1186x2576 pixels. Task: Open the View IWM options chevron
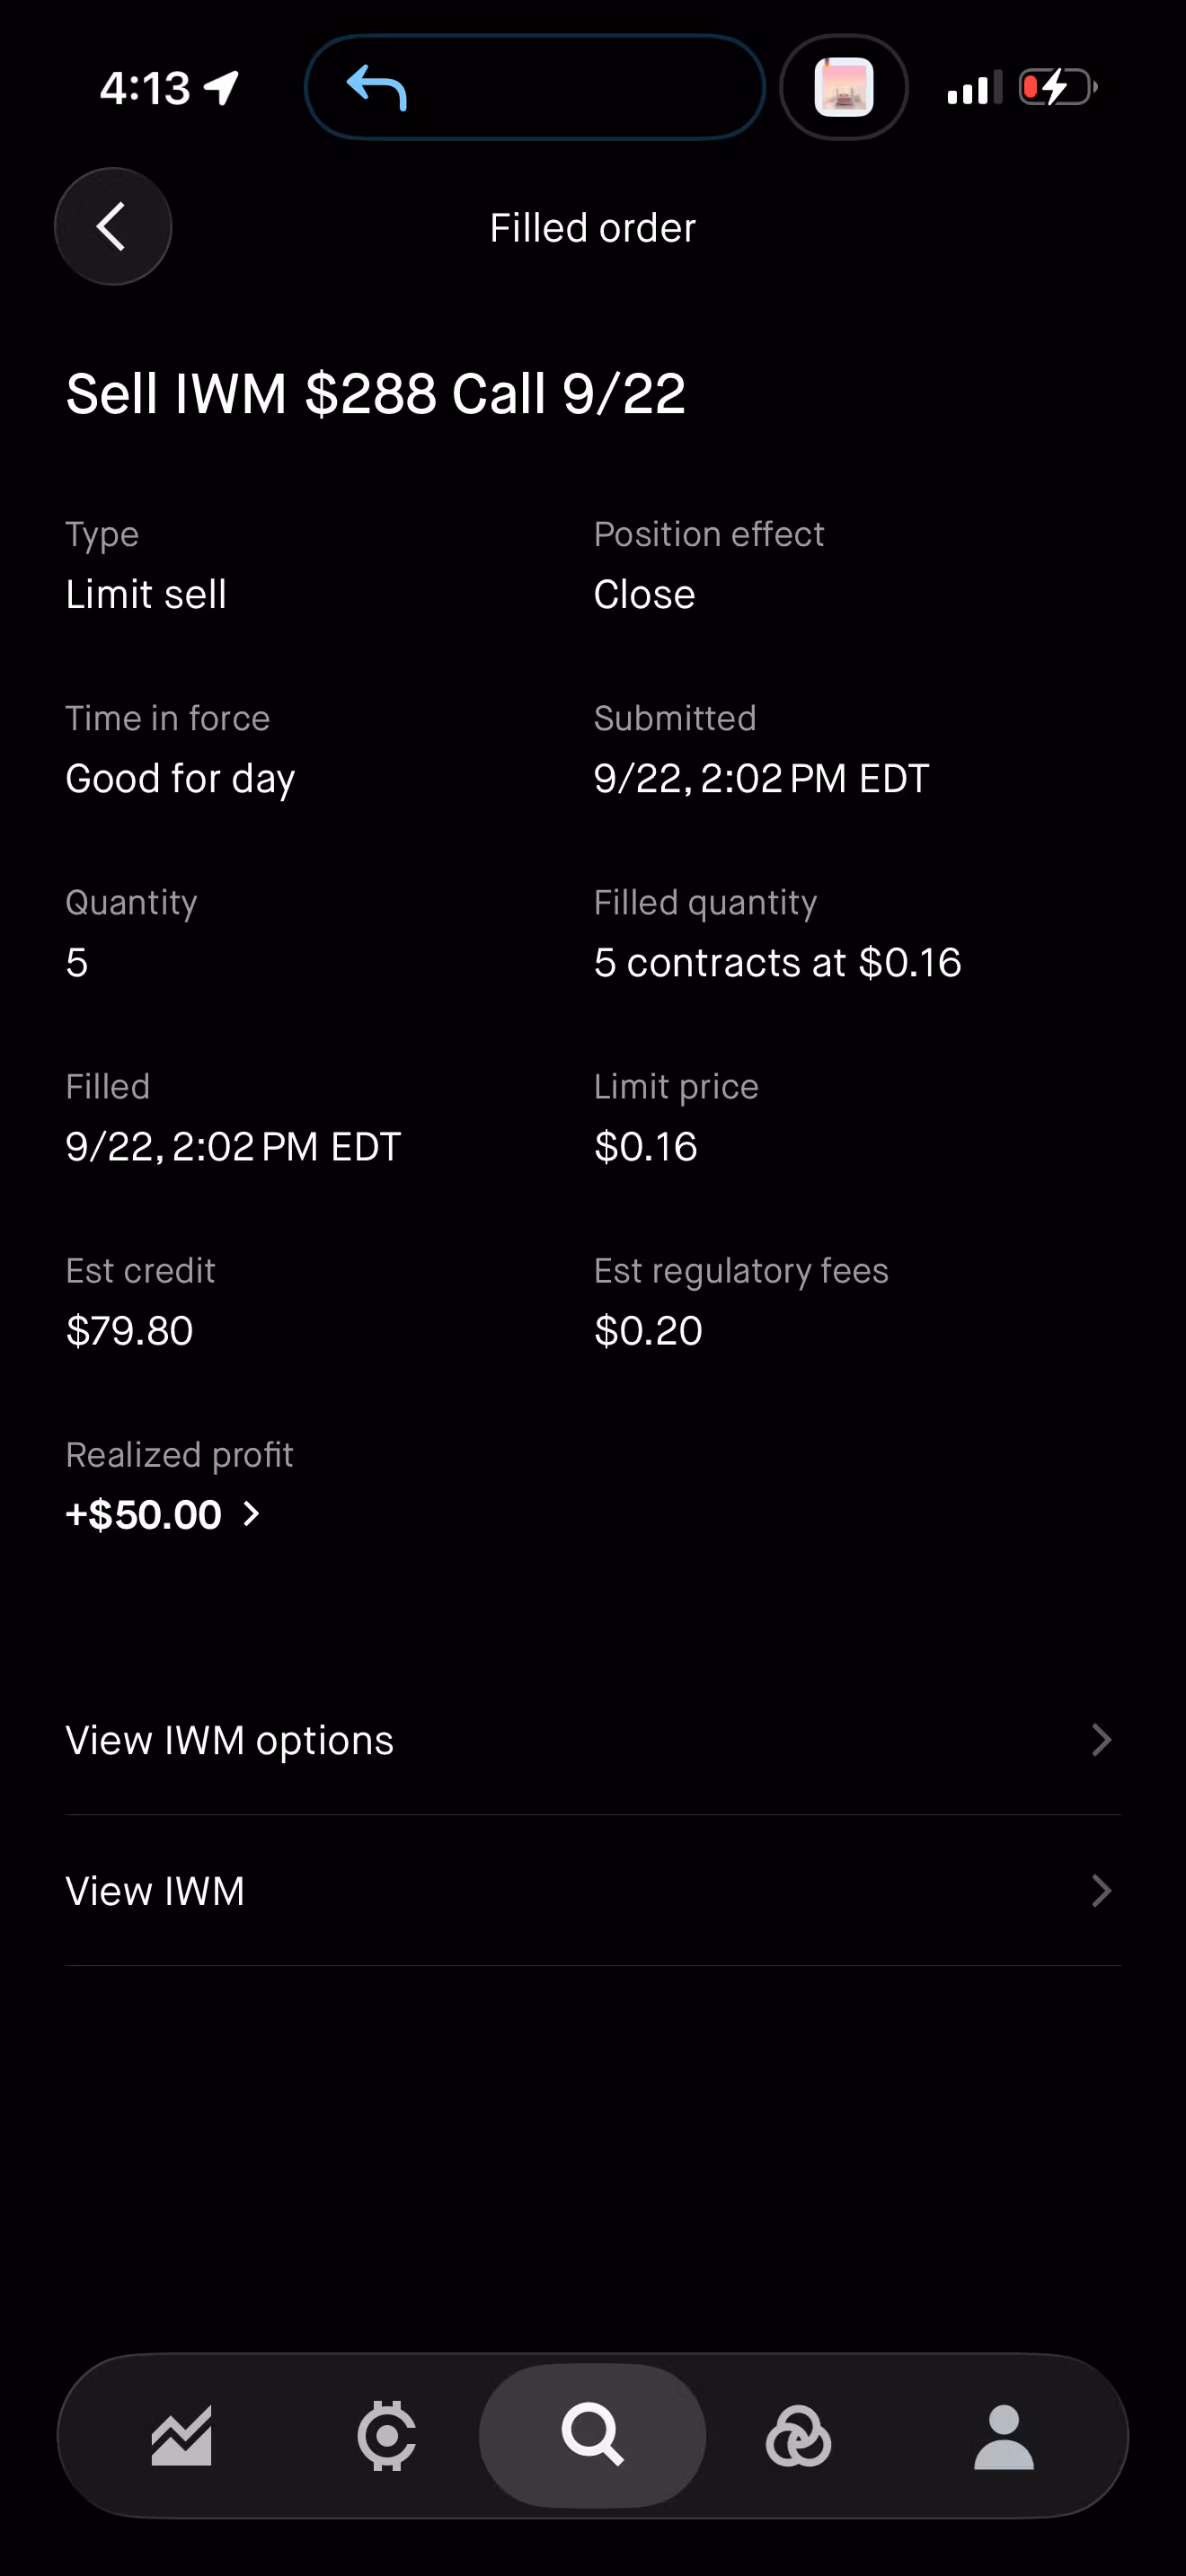click(1101, 1740)
